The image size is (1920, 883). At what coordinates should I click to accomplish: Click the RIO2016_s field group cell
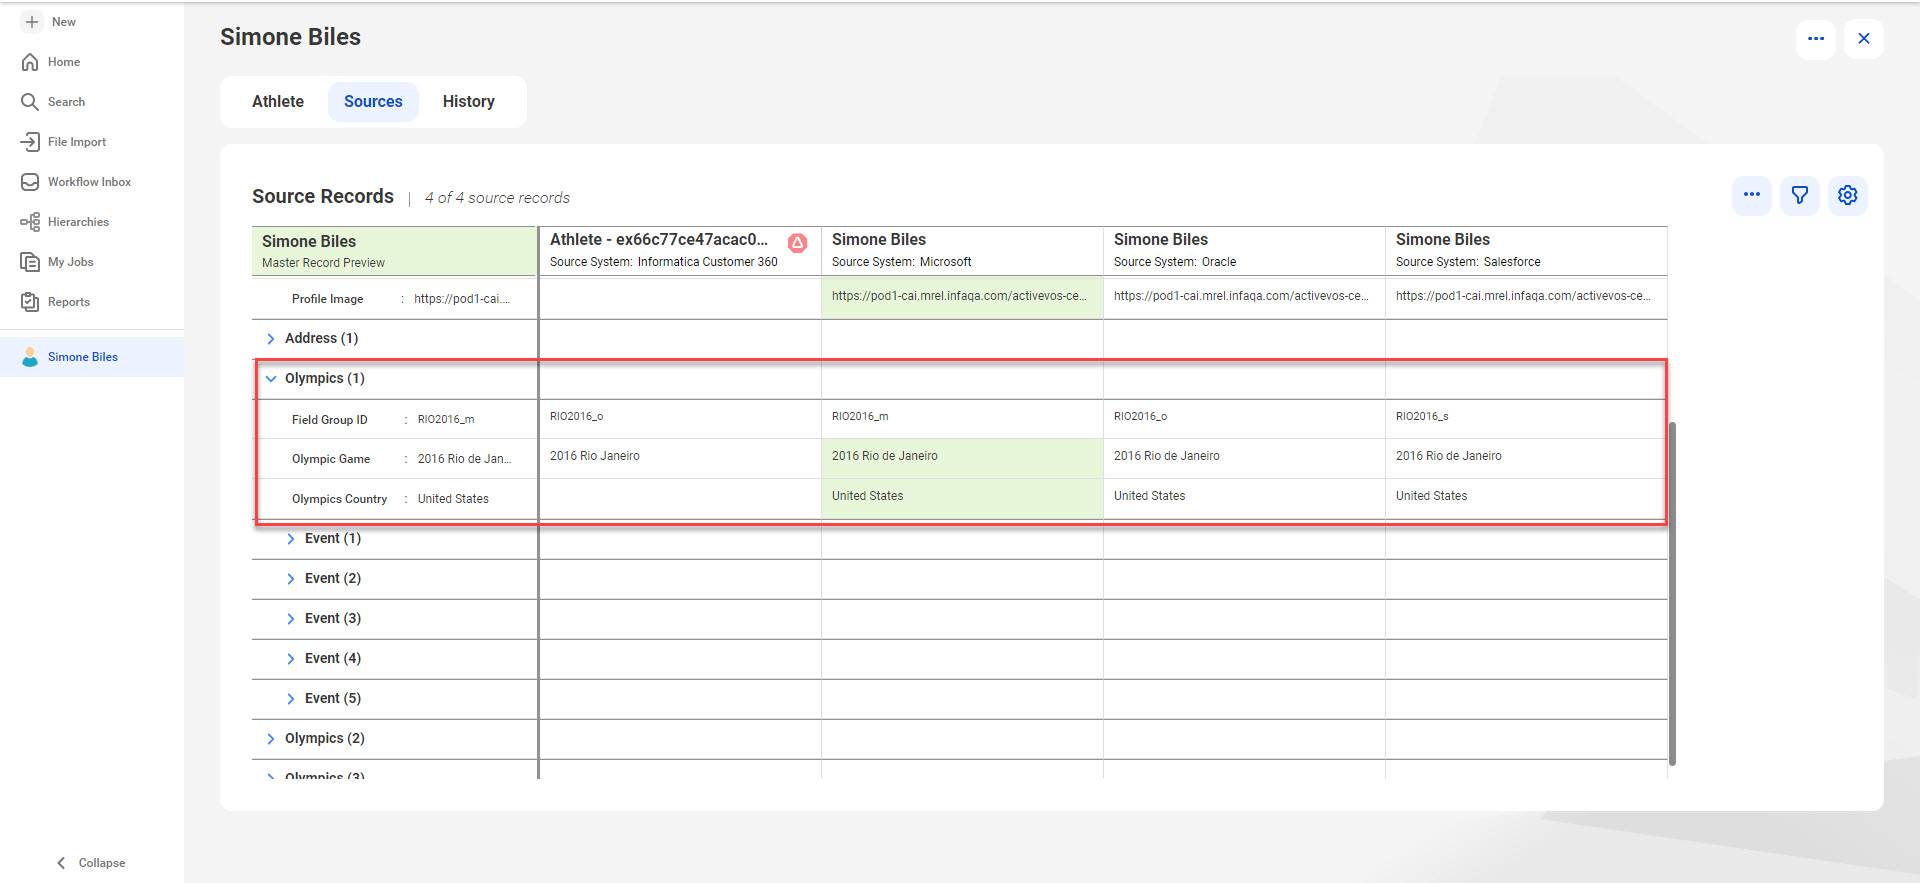1526,417
